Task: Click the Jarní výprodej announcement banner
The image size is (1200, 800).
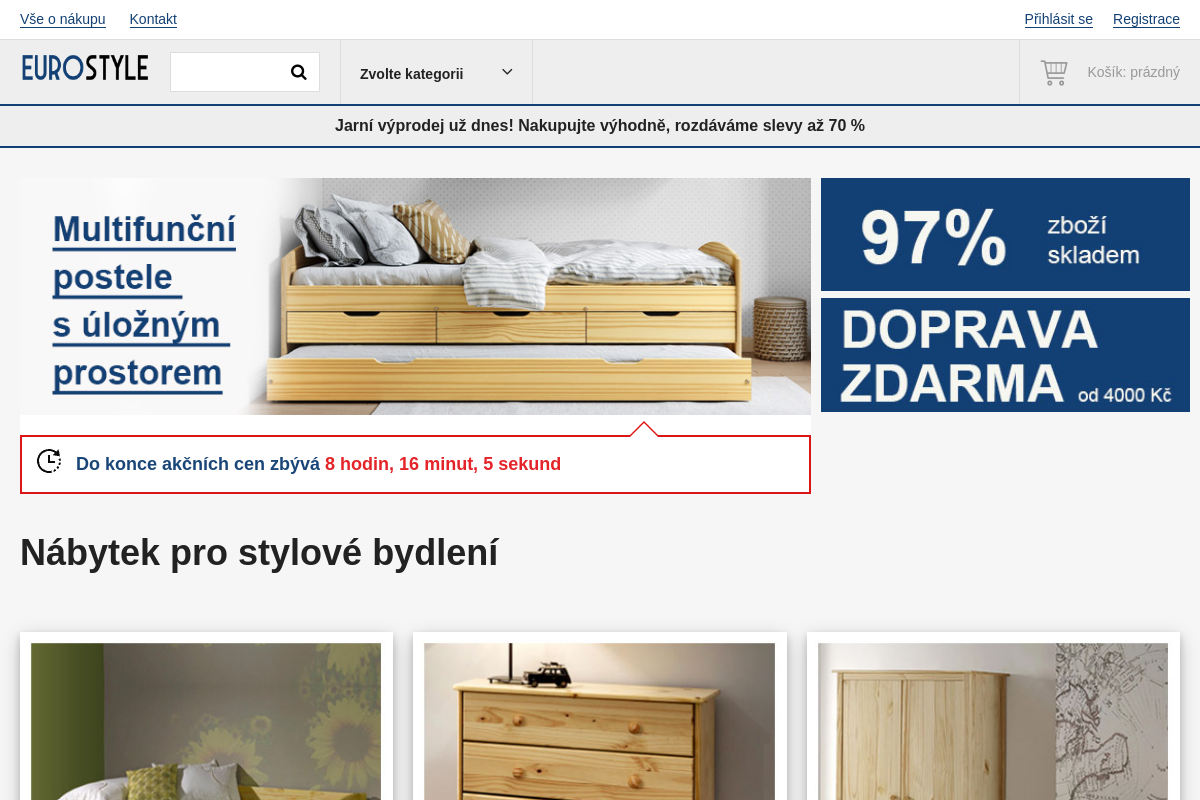Action: [x=600, y=126]
